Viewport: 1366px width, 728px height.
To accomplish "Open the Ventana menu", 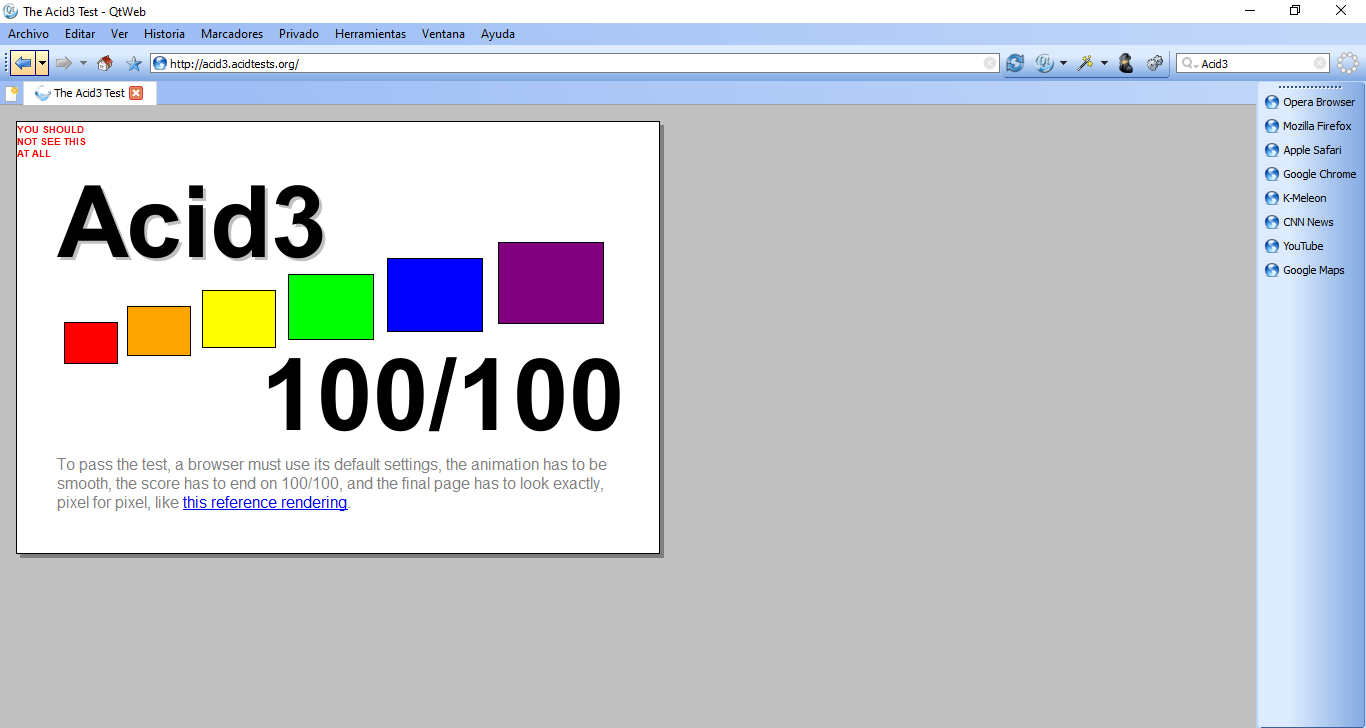I will point(443,34).
